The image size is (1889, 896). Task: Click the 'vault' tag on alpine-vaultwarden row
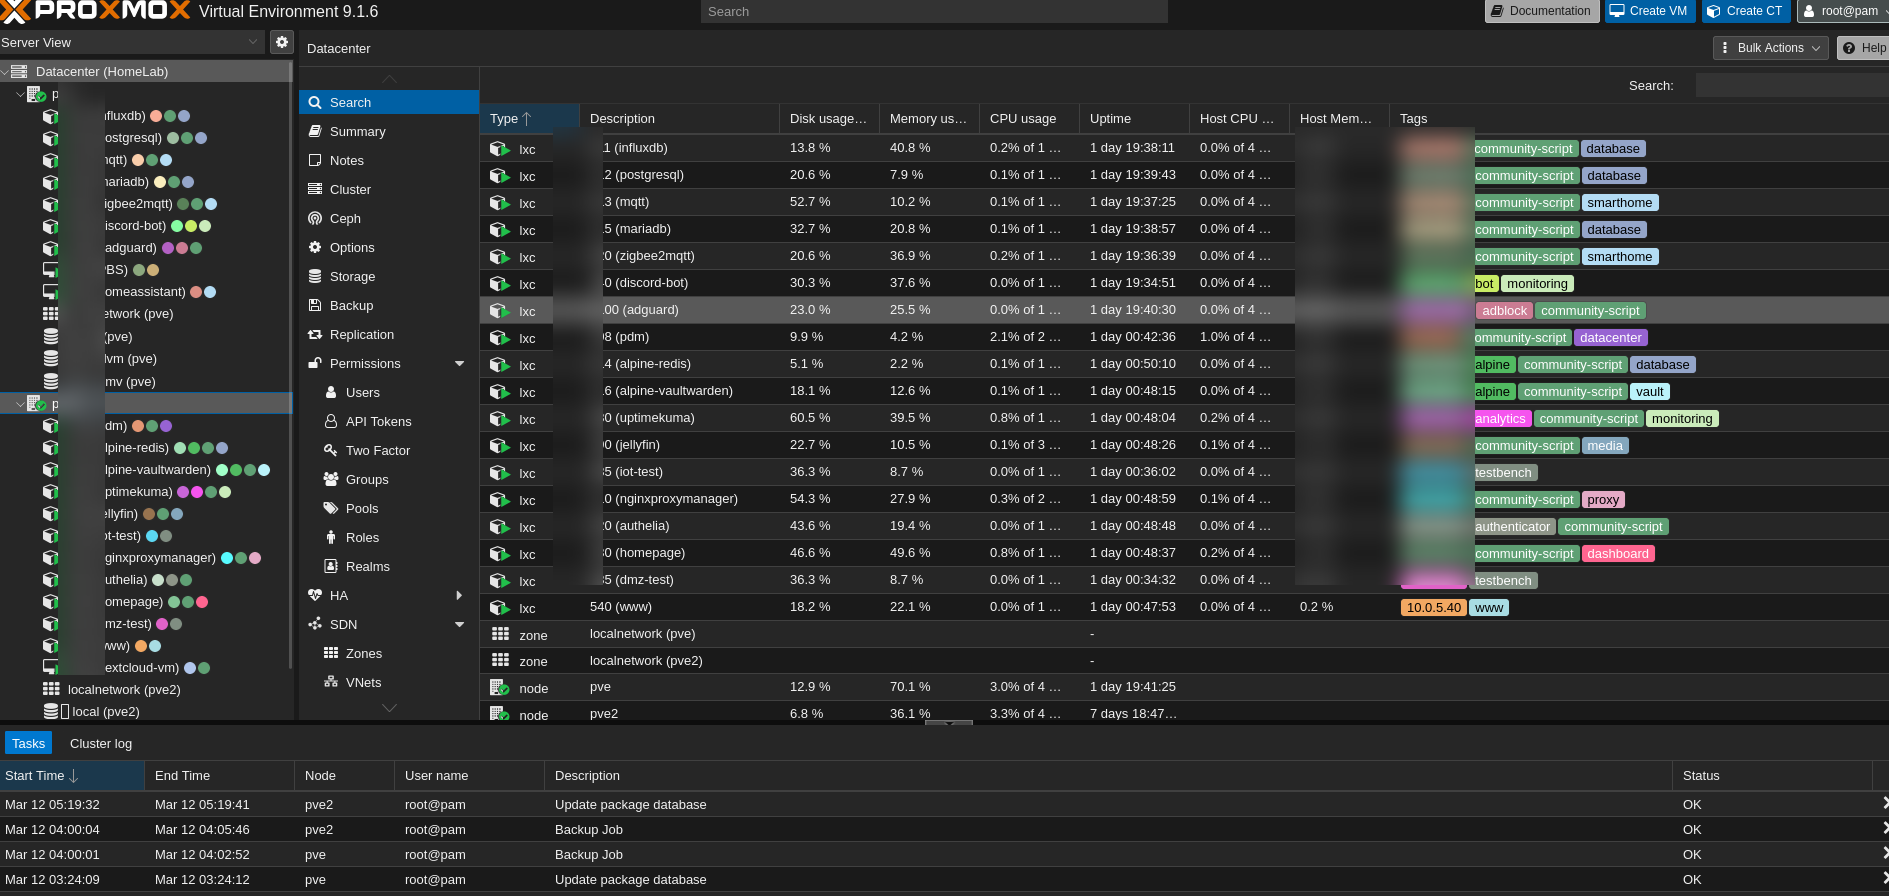[1650, 392]
